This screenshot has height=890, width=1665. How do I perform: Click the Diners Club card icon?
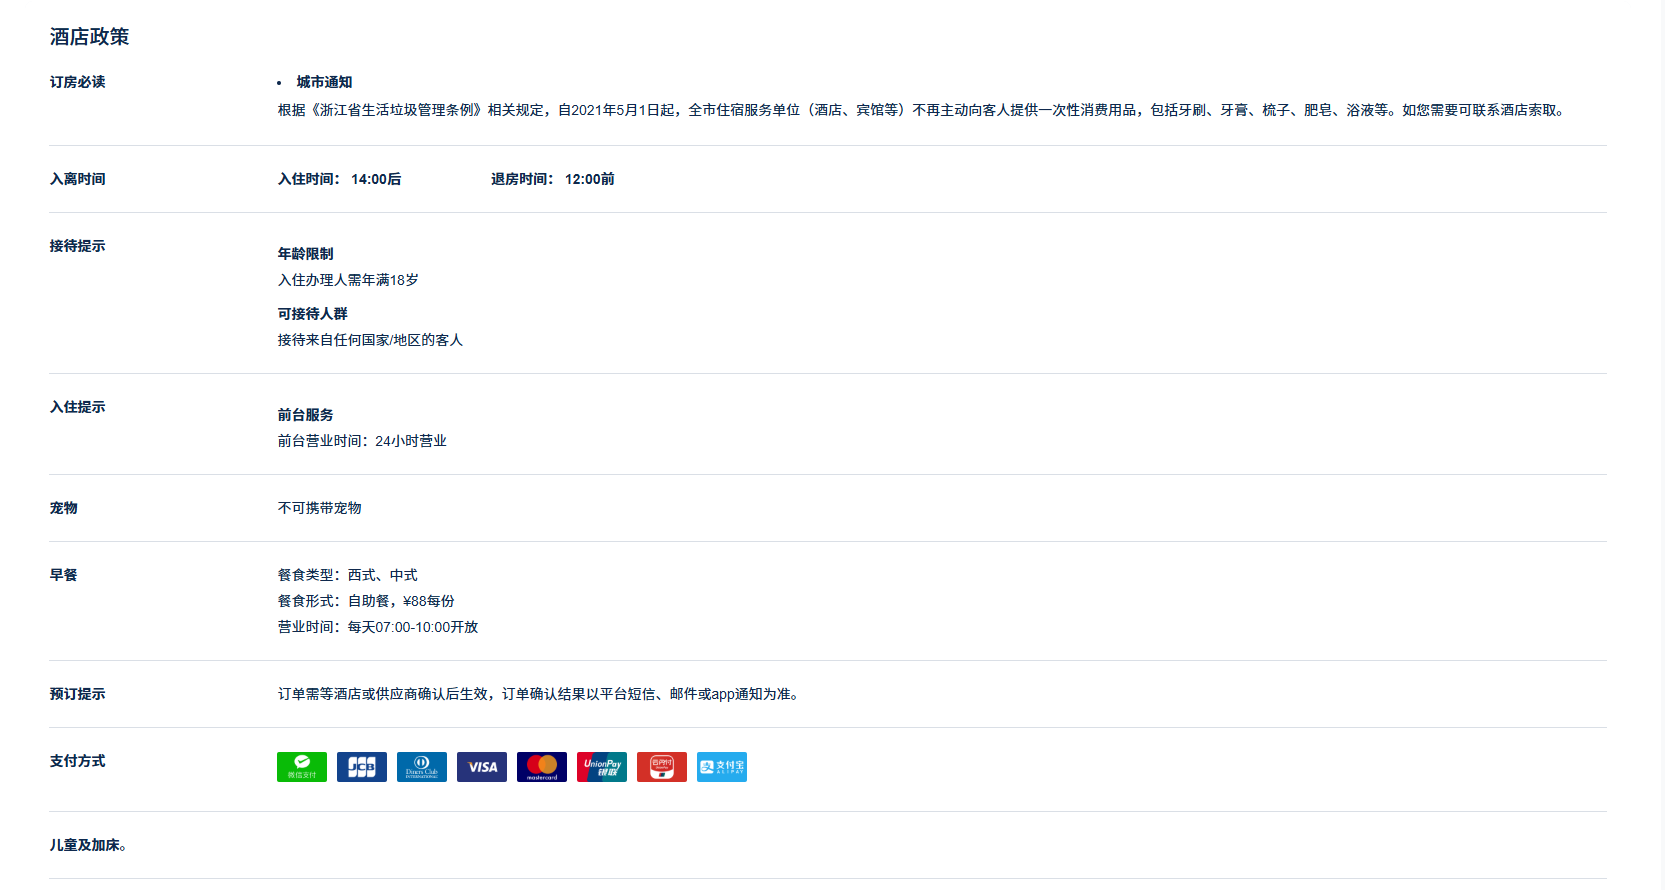(x=422, y=767)
